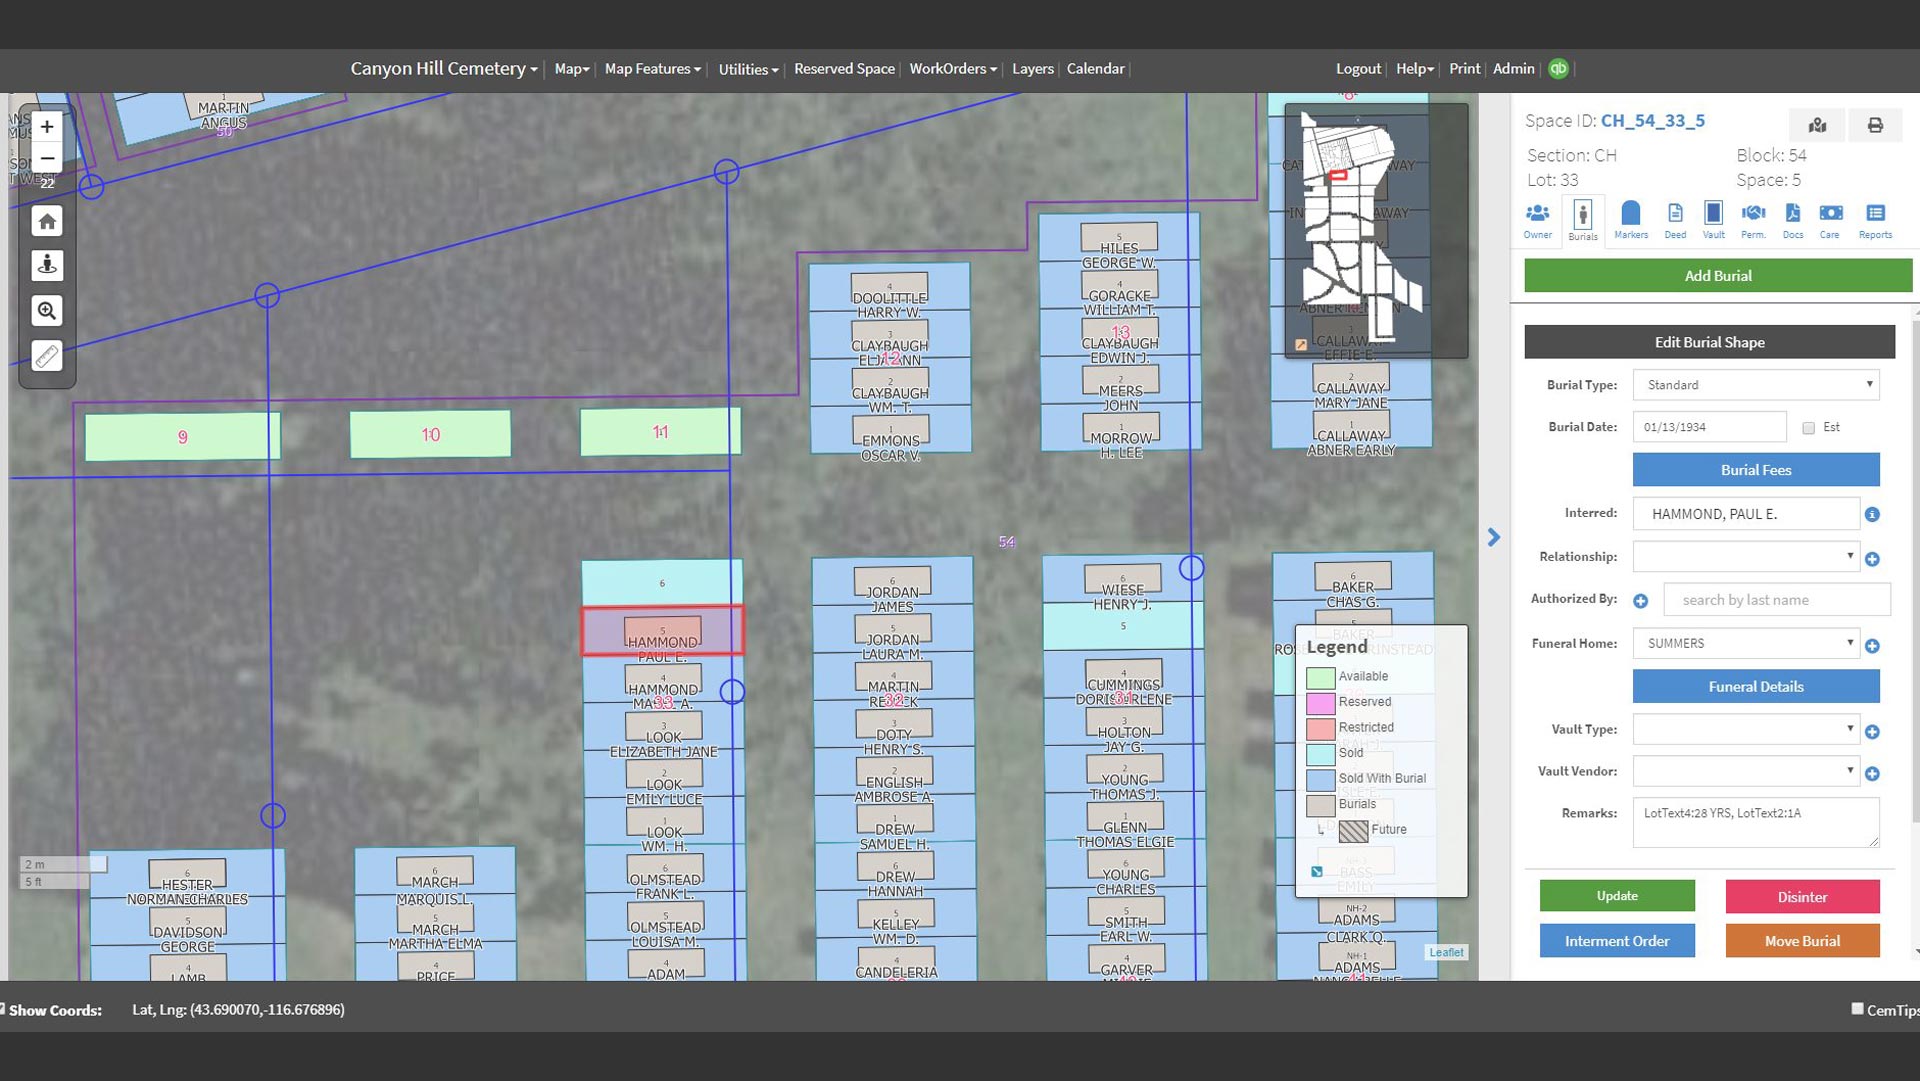Open the Perm. care tab icon
1920x1081 pixels.
(1753, 221)
